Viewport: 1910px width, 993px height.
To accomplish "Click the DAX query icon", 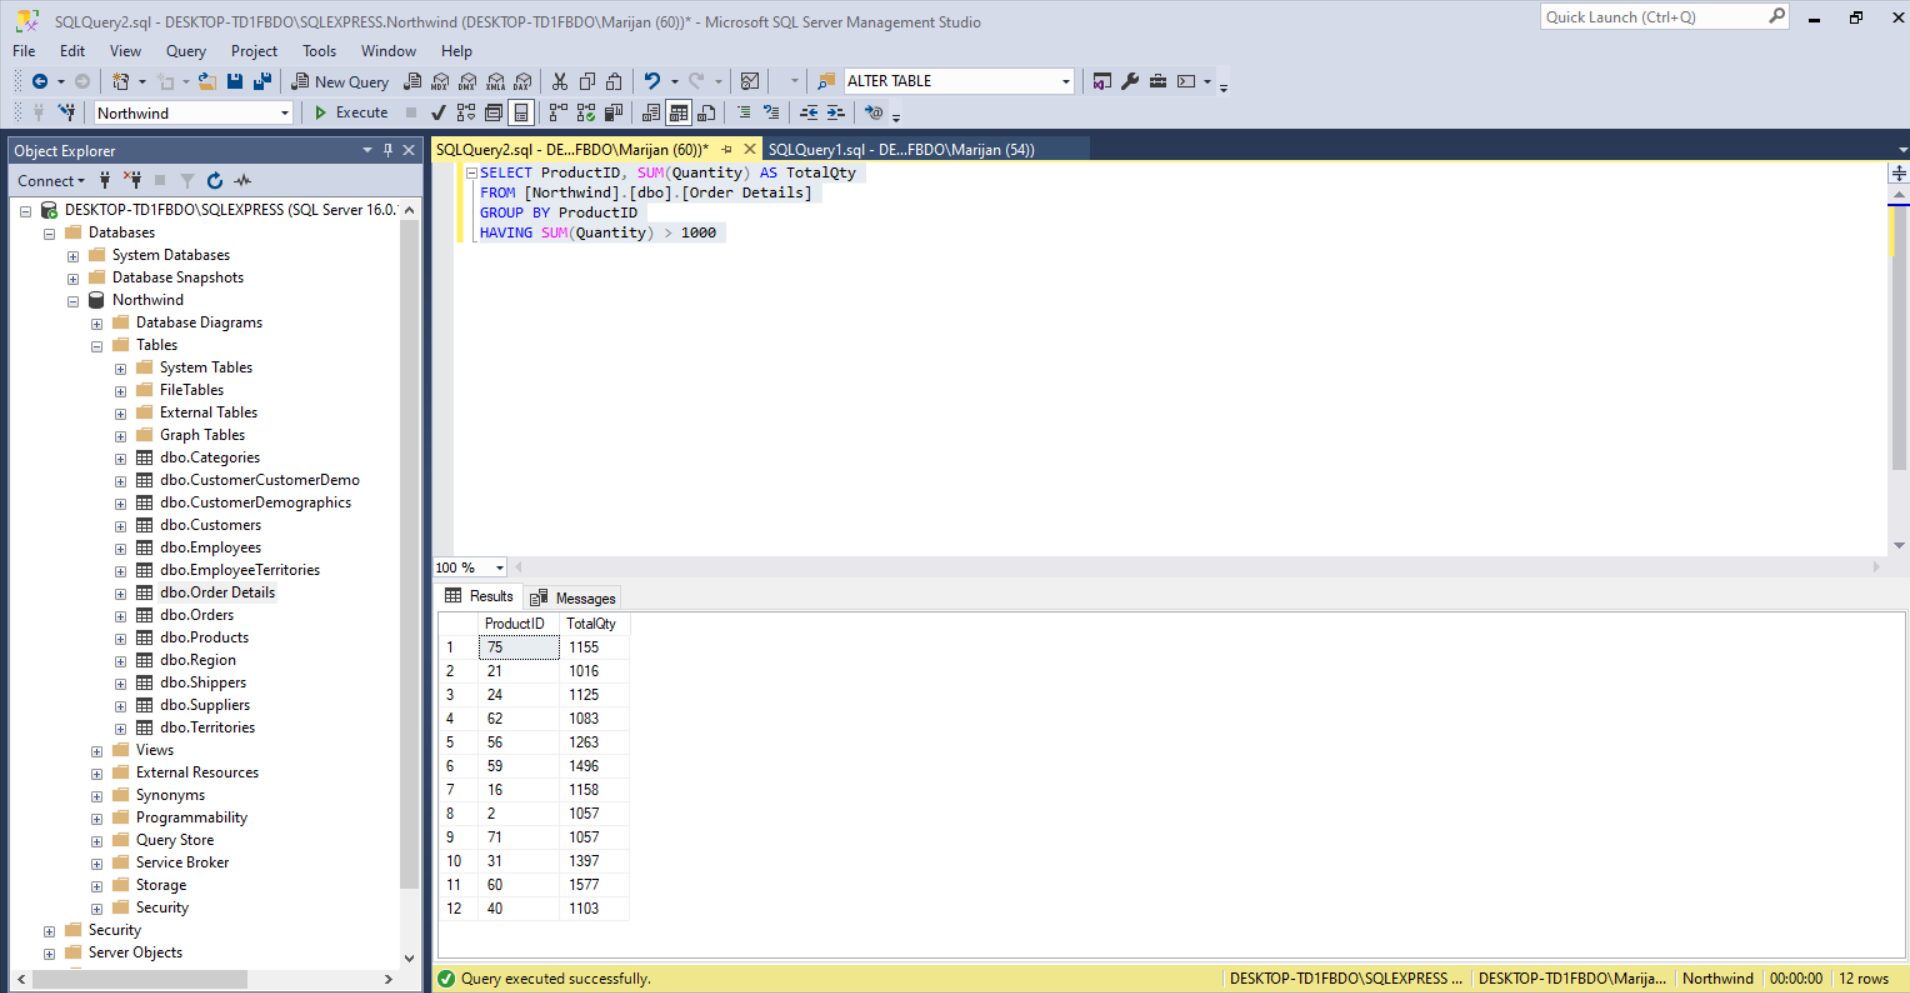I will point(523,81).
